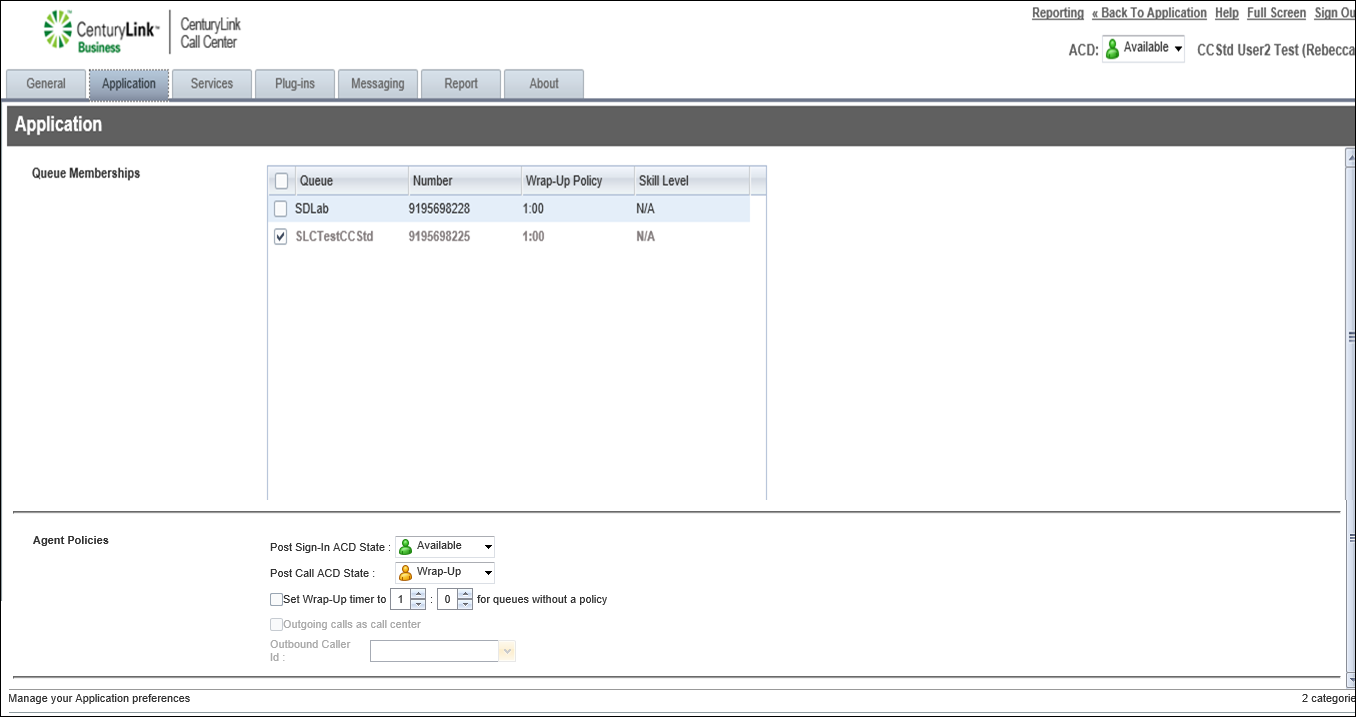Click the Queue Memberships label
1356x717 pixels.
click(x=86, y=173)
